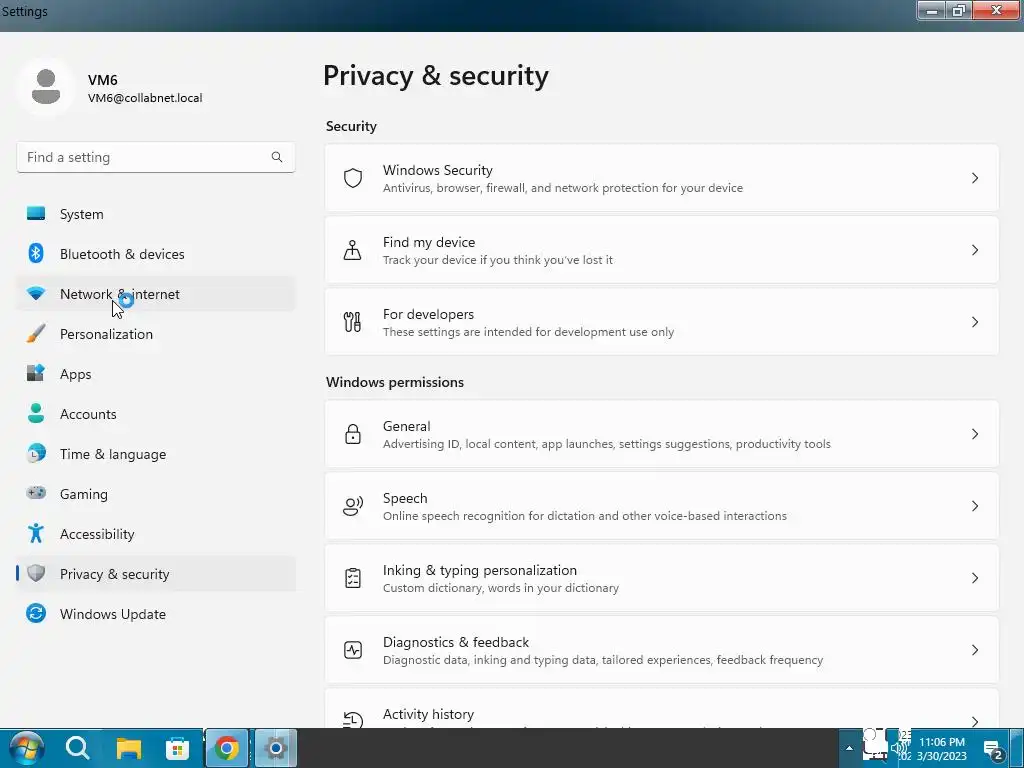Screen dimensions: 1024x768
Task: Open notification center with badge 2
Action: 995,750
